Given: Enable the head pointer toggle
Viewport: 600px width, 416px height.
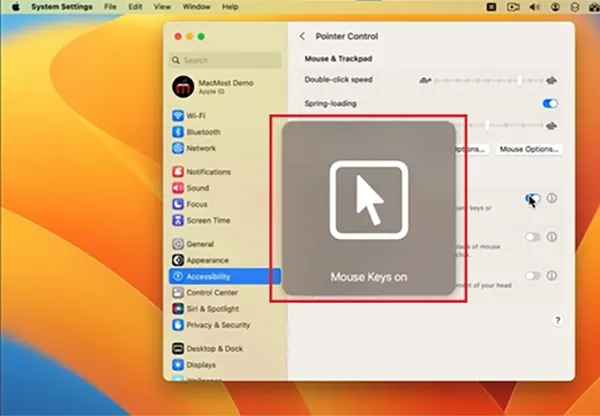Looking at the screenshot, I should tap(532, 276).
